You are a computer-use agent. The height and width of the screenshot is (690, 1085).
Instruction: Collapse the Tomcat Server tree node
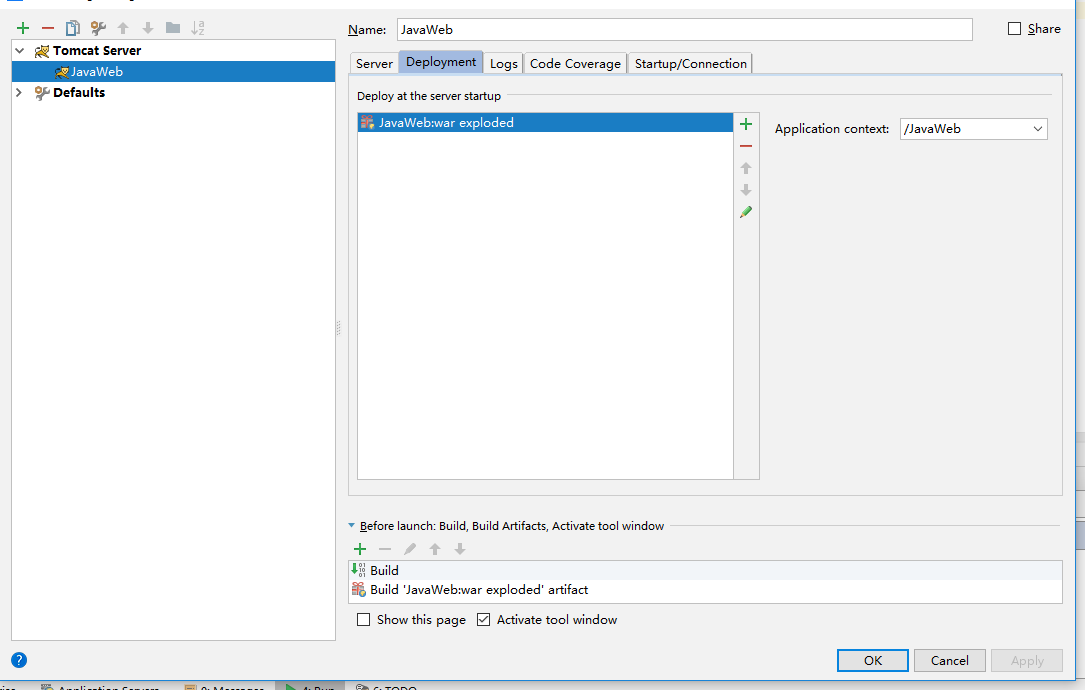(x=19, y=51)
